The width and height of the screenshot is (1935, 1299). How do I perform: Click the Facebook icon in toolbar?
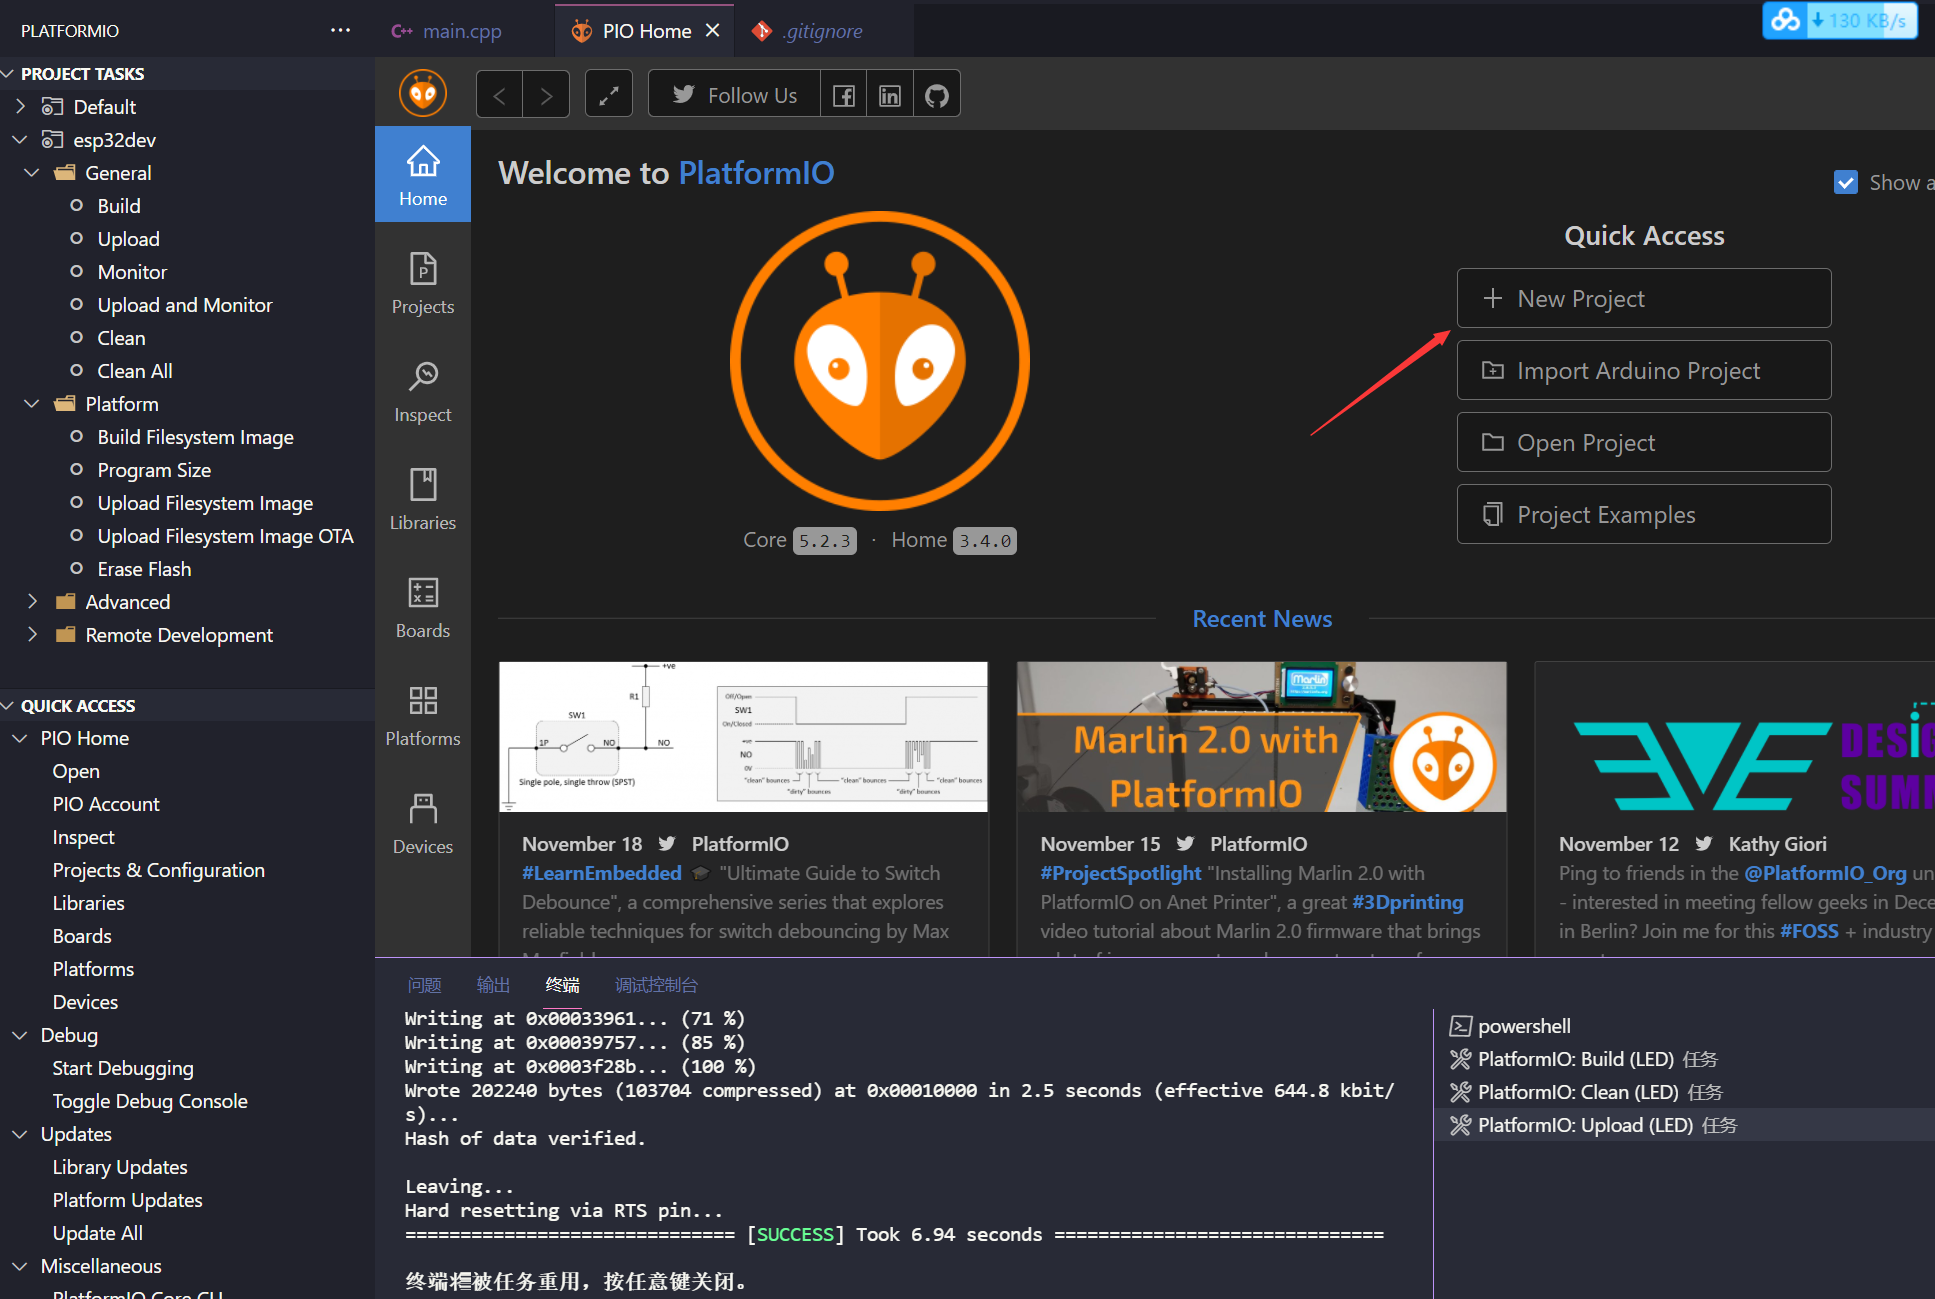point(843,95)
